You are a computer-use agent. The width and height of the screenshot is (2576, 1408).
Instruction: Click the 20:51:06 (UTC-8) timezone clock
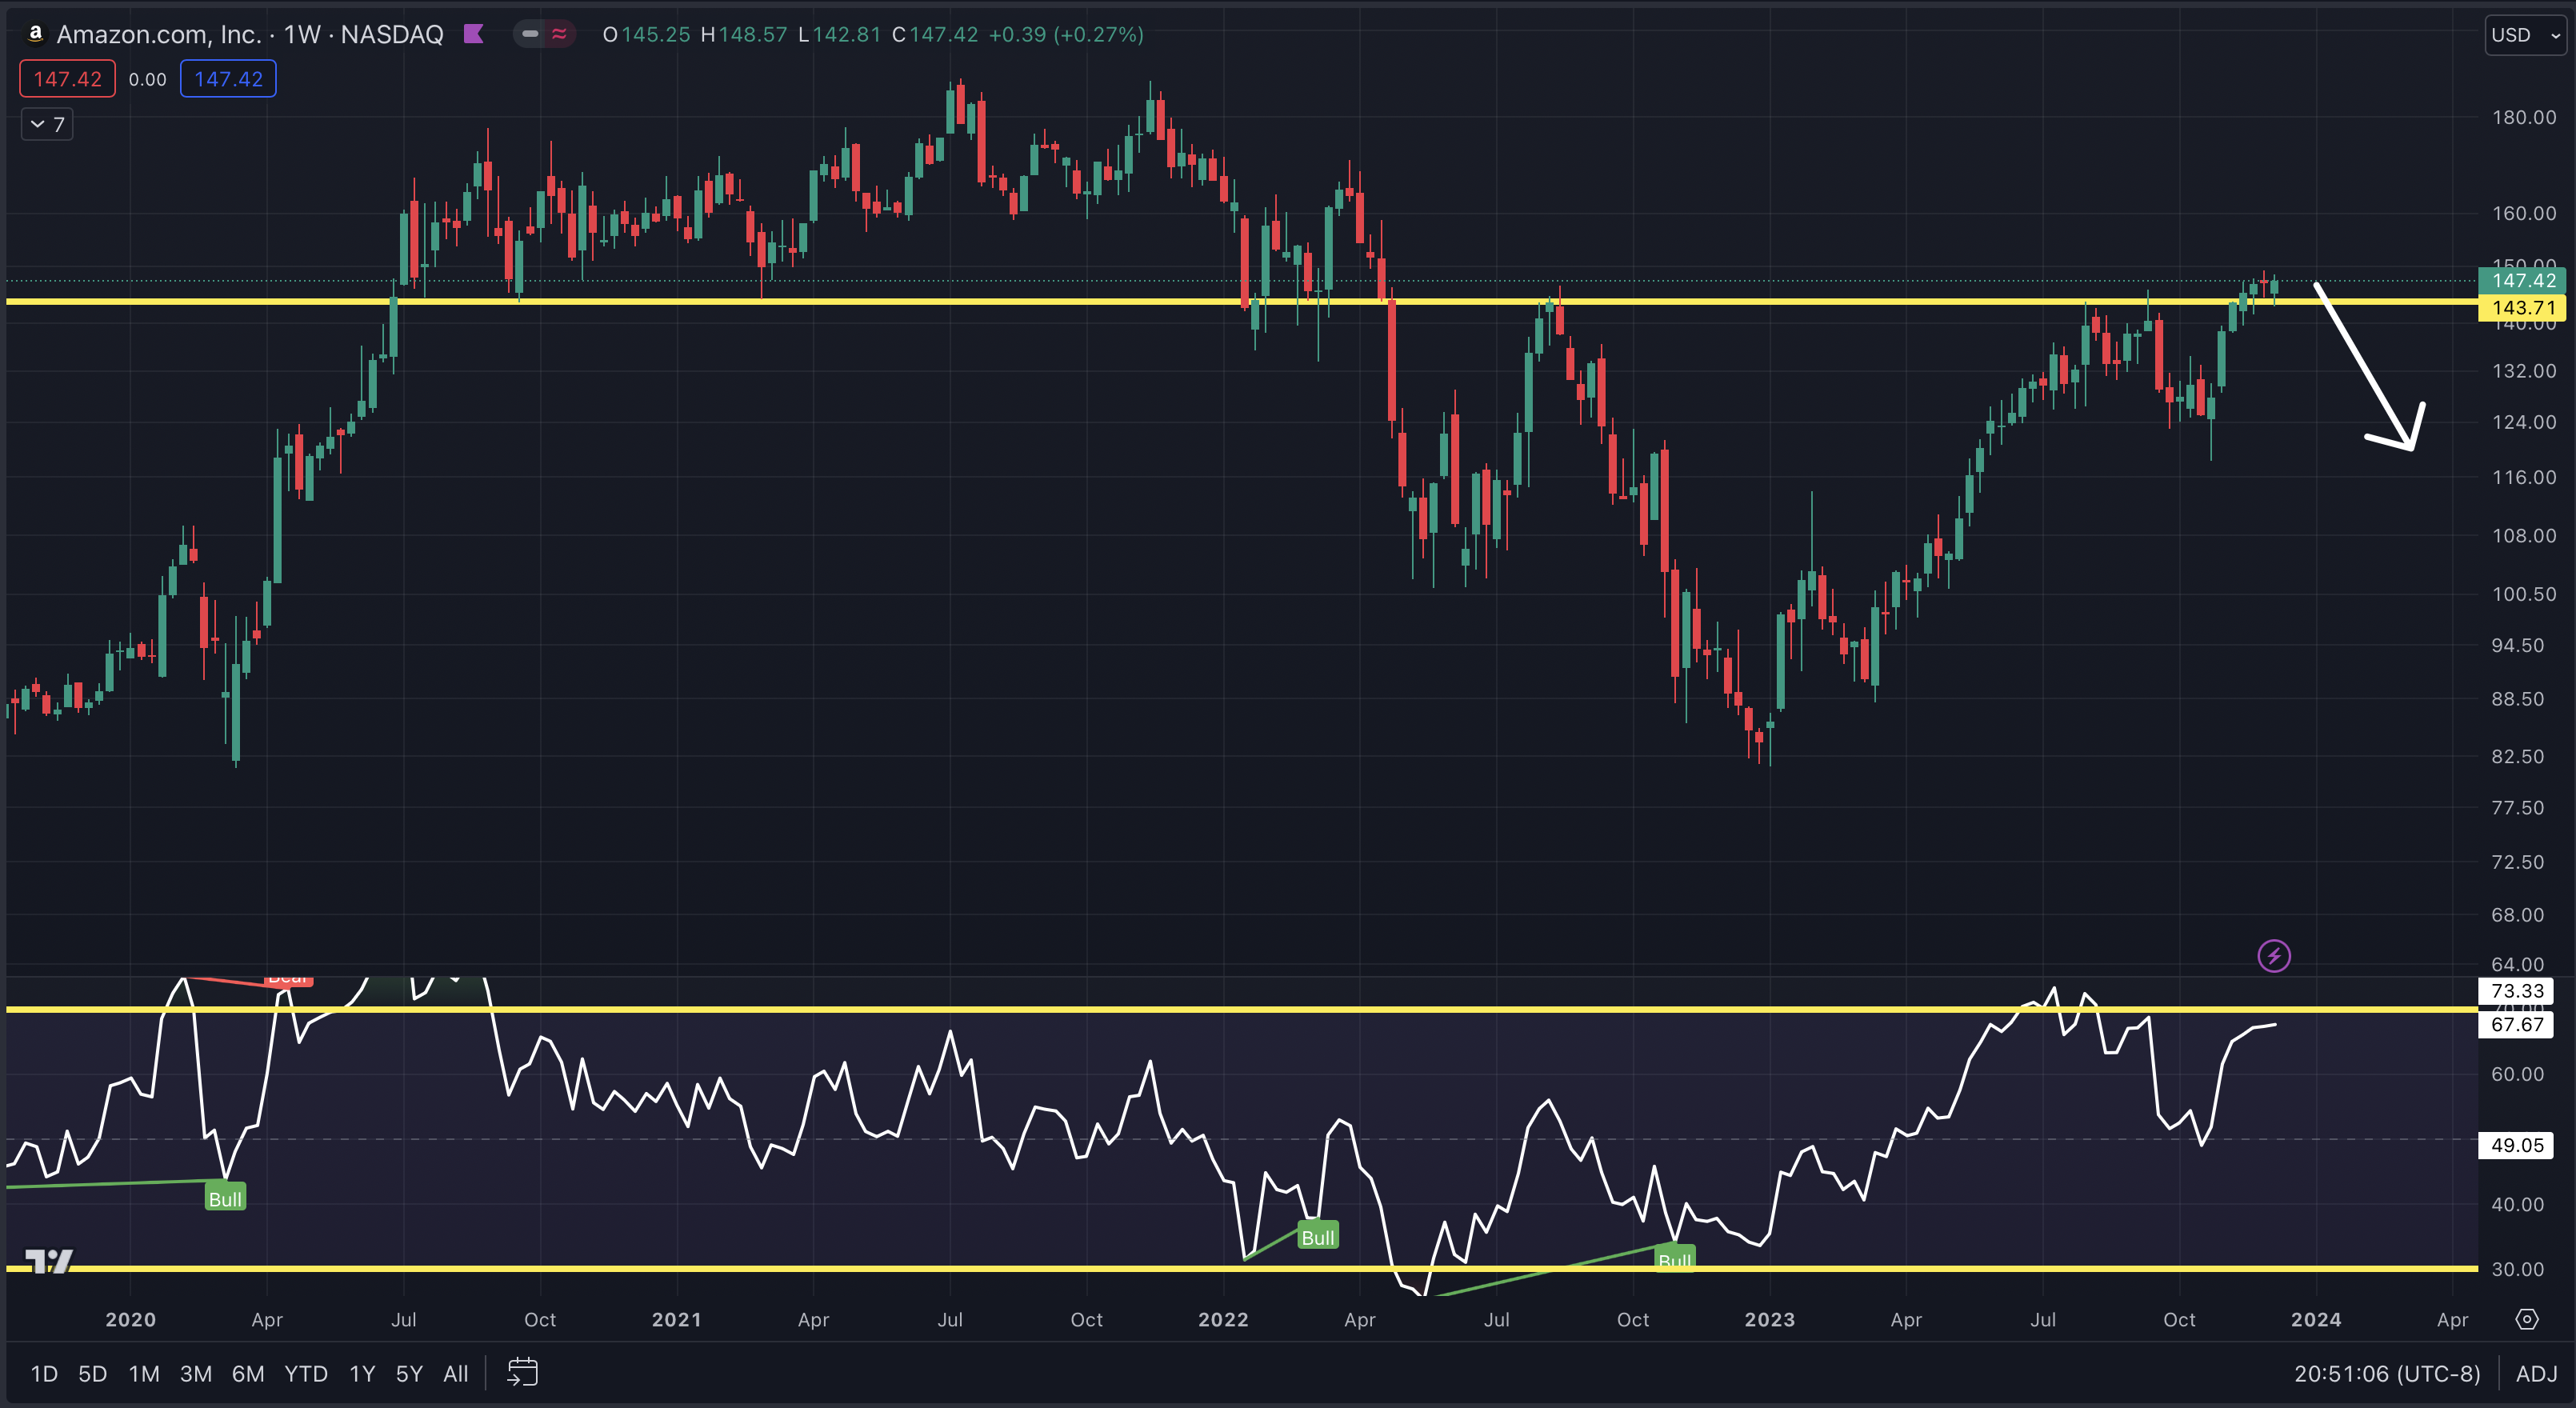[x=2387, y=1374]
